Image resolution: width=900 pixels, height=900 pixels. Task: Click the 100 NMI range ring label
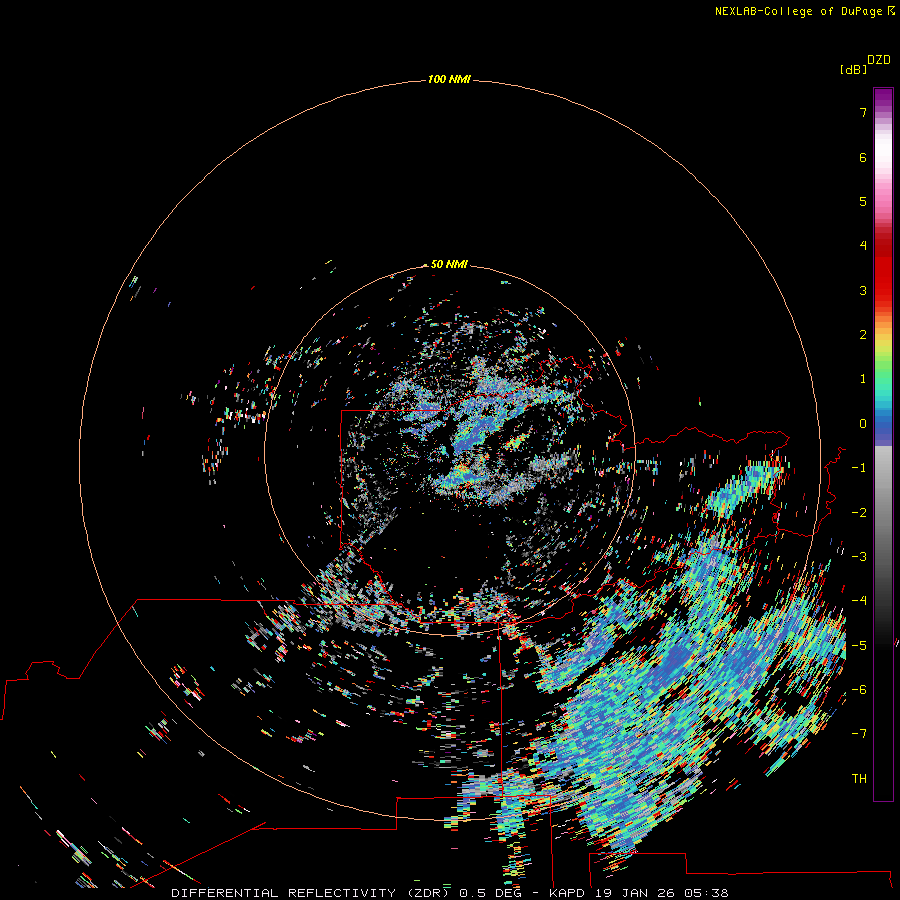(449, 79)
